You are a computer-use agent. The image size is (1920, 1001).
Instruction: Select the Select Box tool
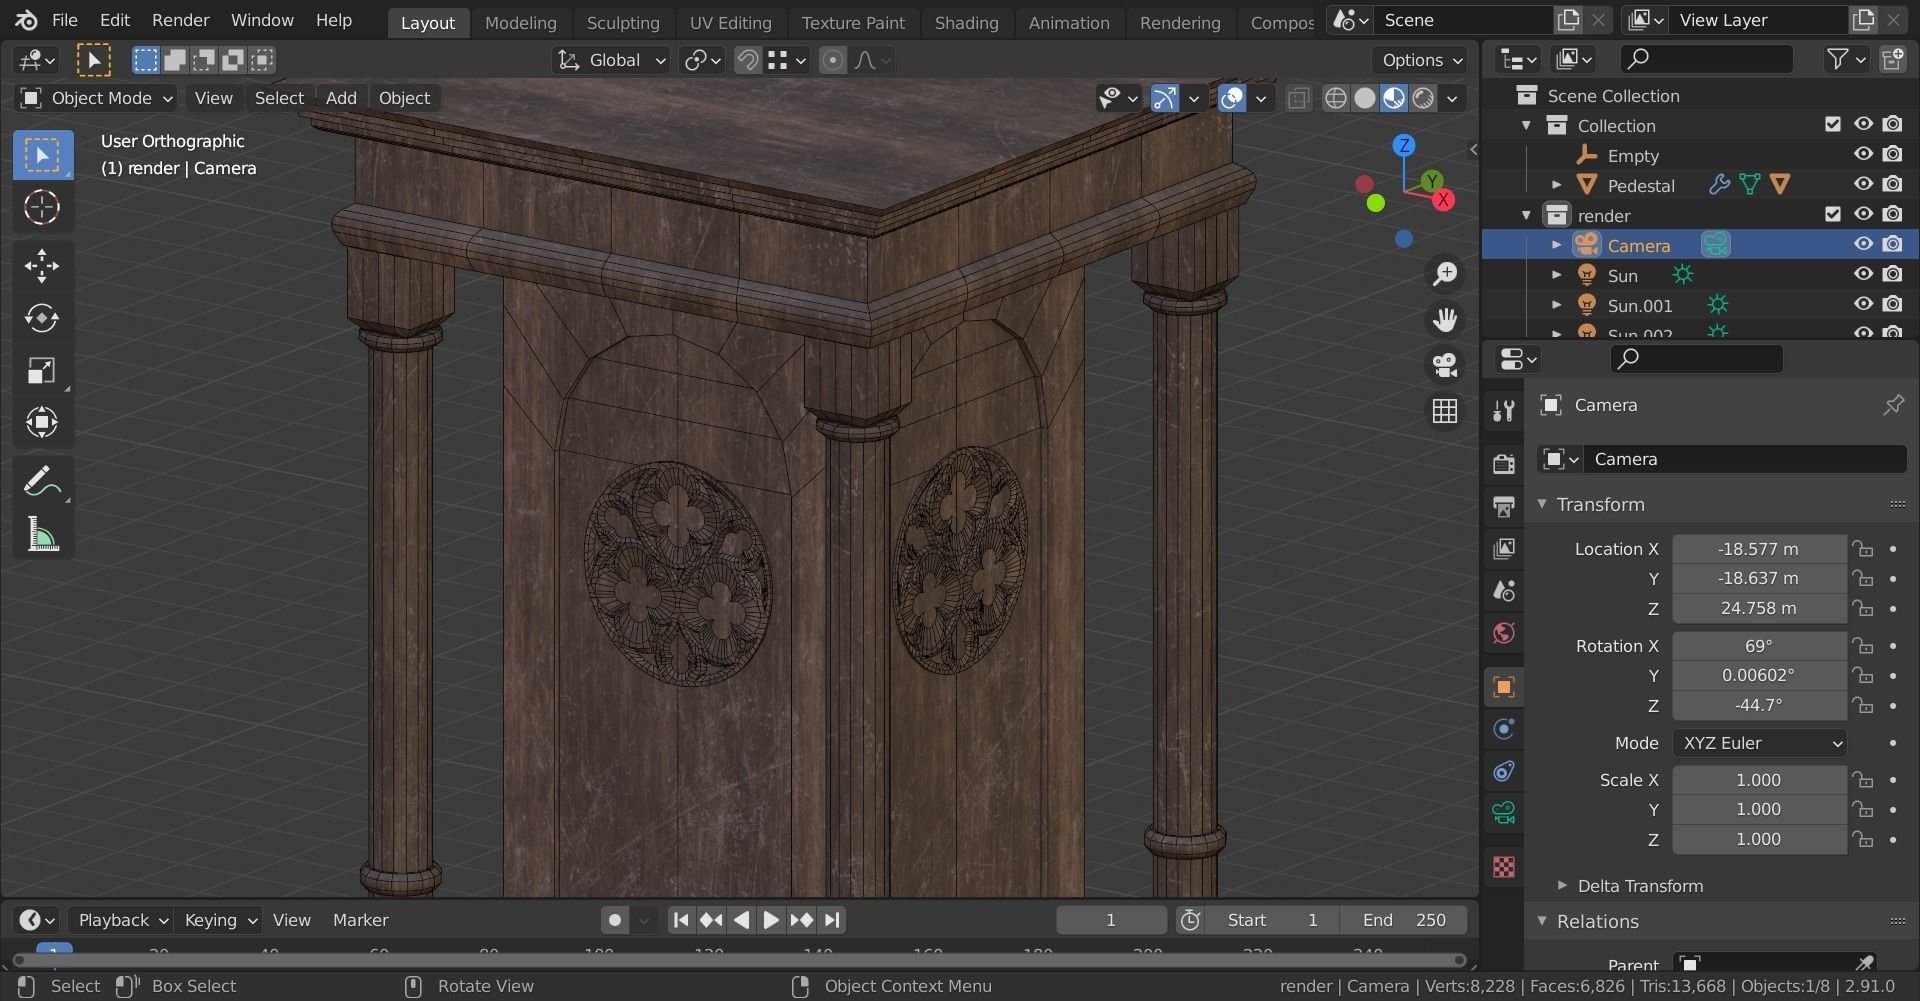coord(42,155)
